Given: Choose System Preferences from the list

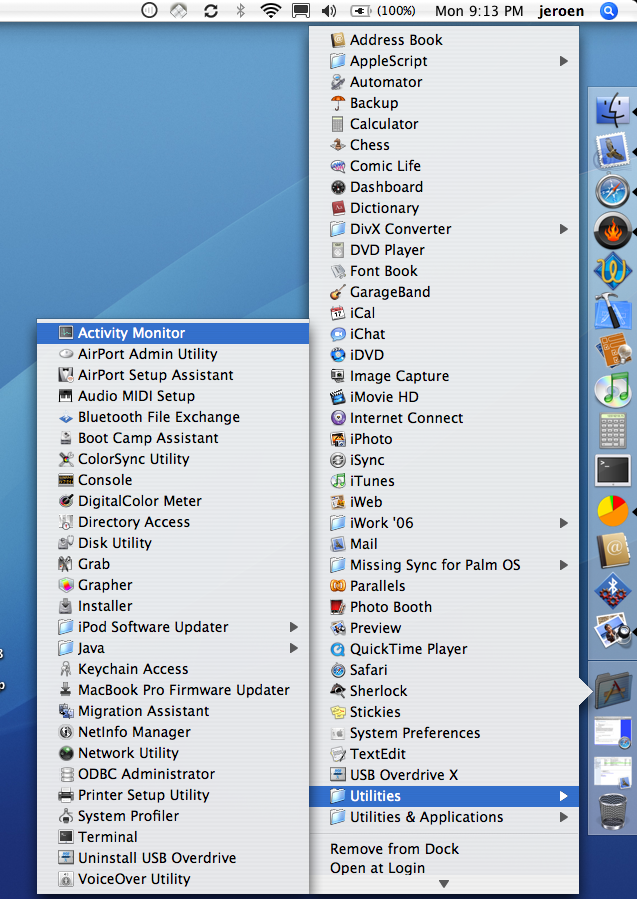Looking at the screenshot, I should (x=444, y=733).
